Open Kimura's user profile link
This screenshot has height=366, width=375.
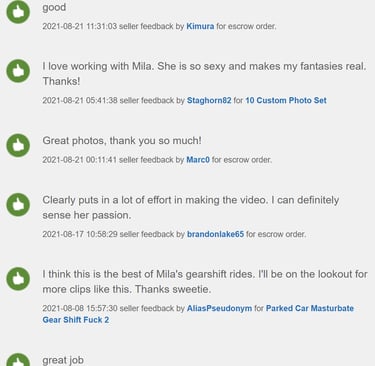(200, 26)
